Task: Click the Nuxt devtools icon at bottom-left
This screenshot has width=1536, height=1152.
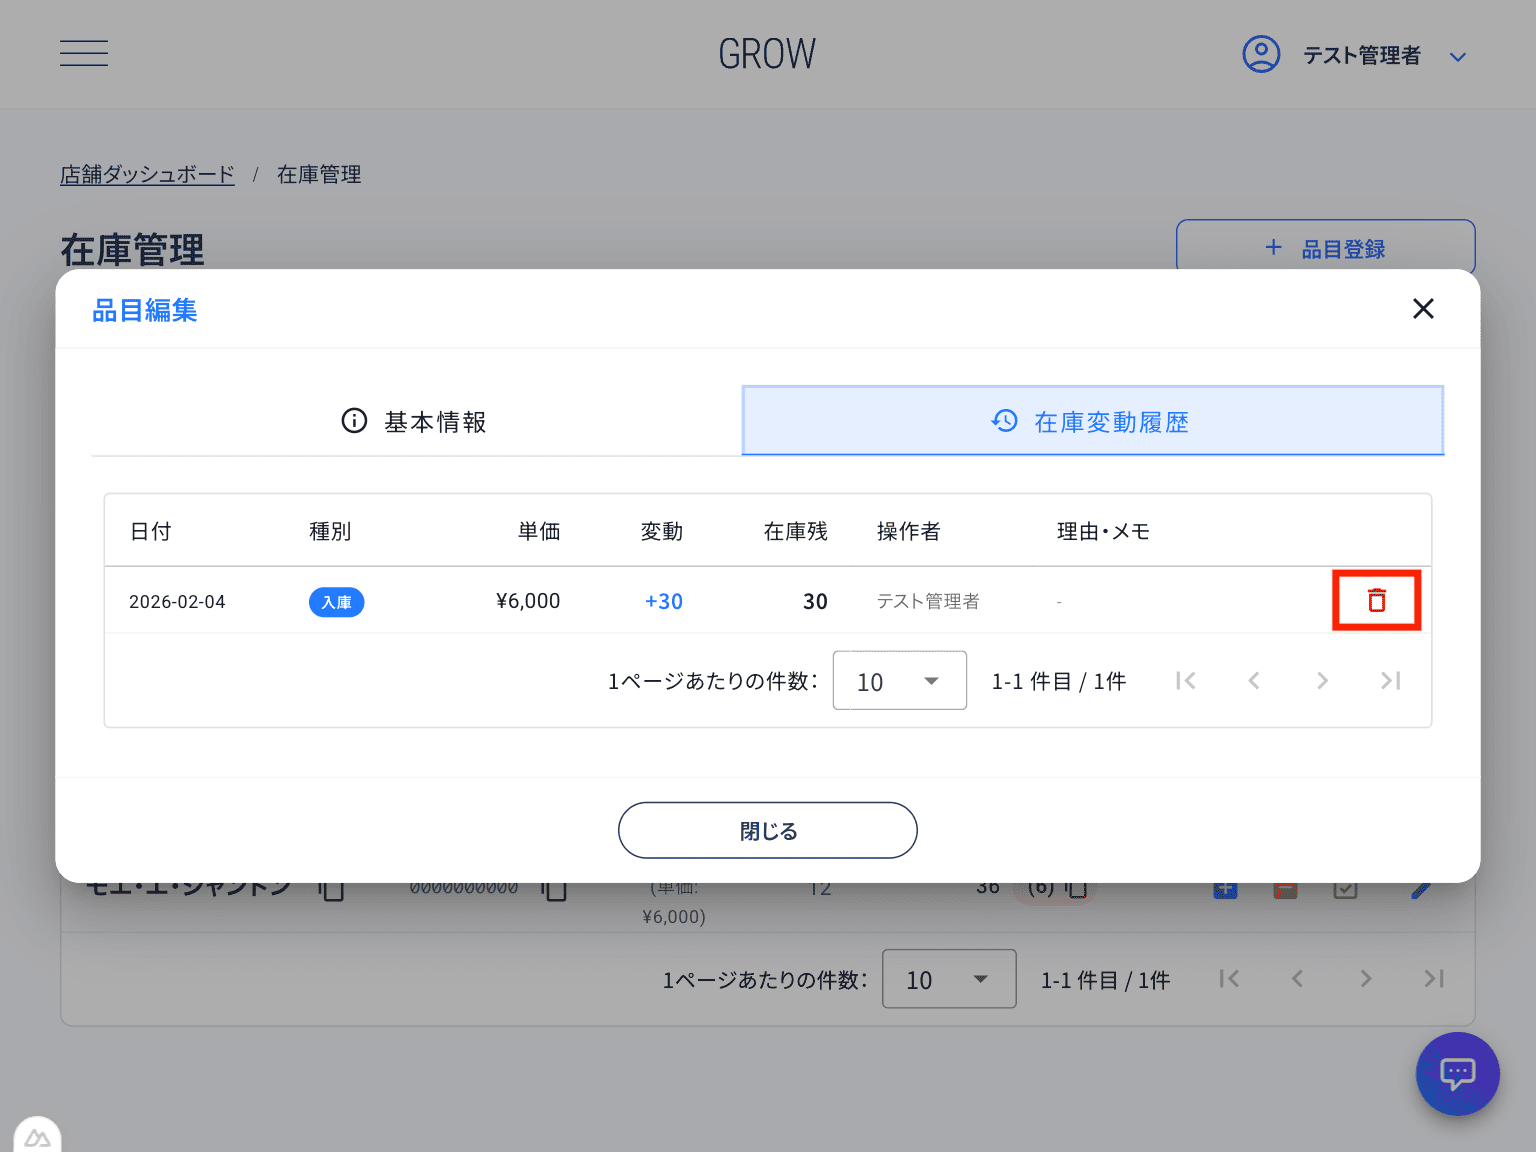Action: click(x=37, y=1137)
